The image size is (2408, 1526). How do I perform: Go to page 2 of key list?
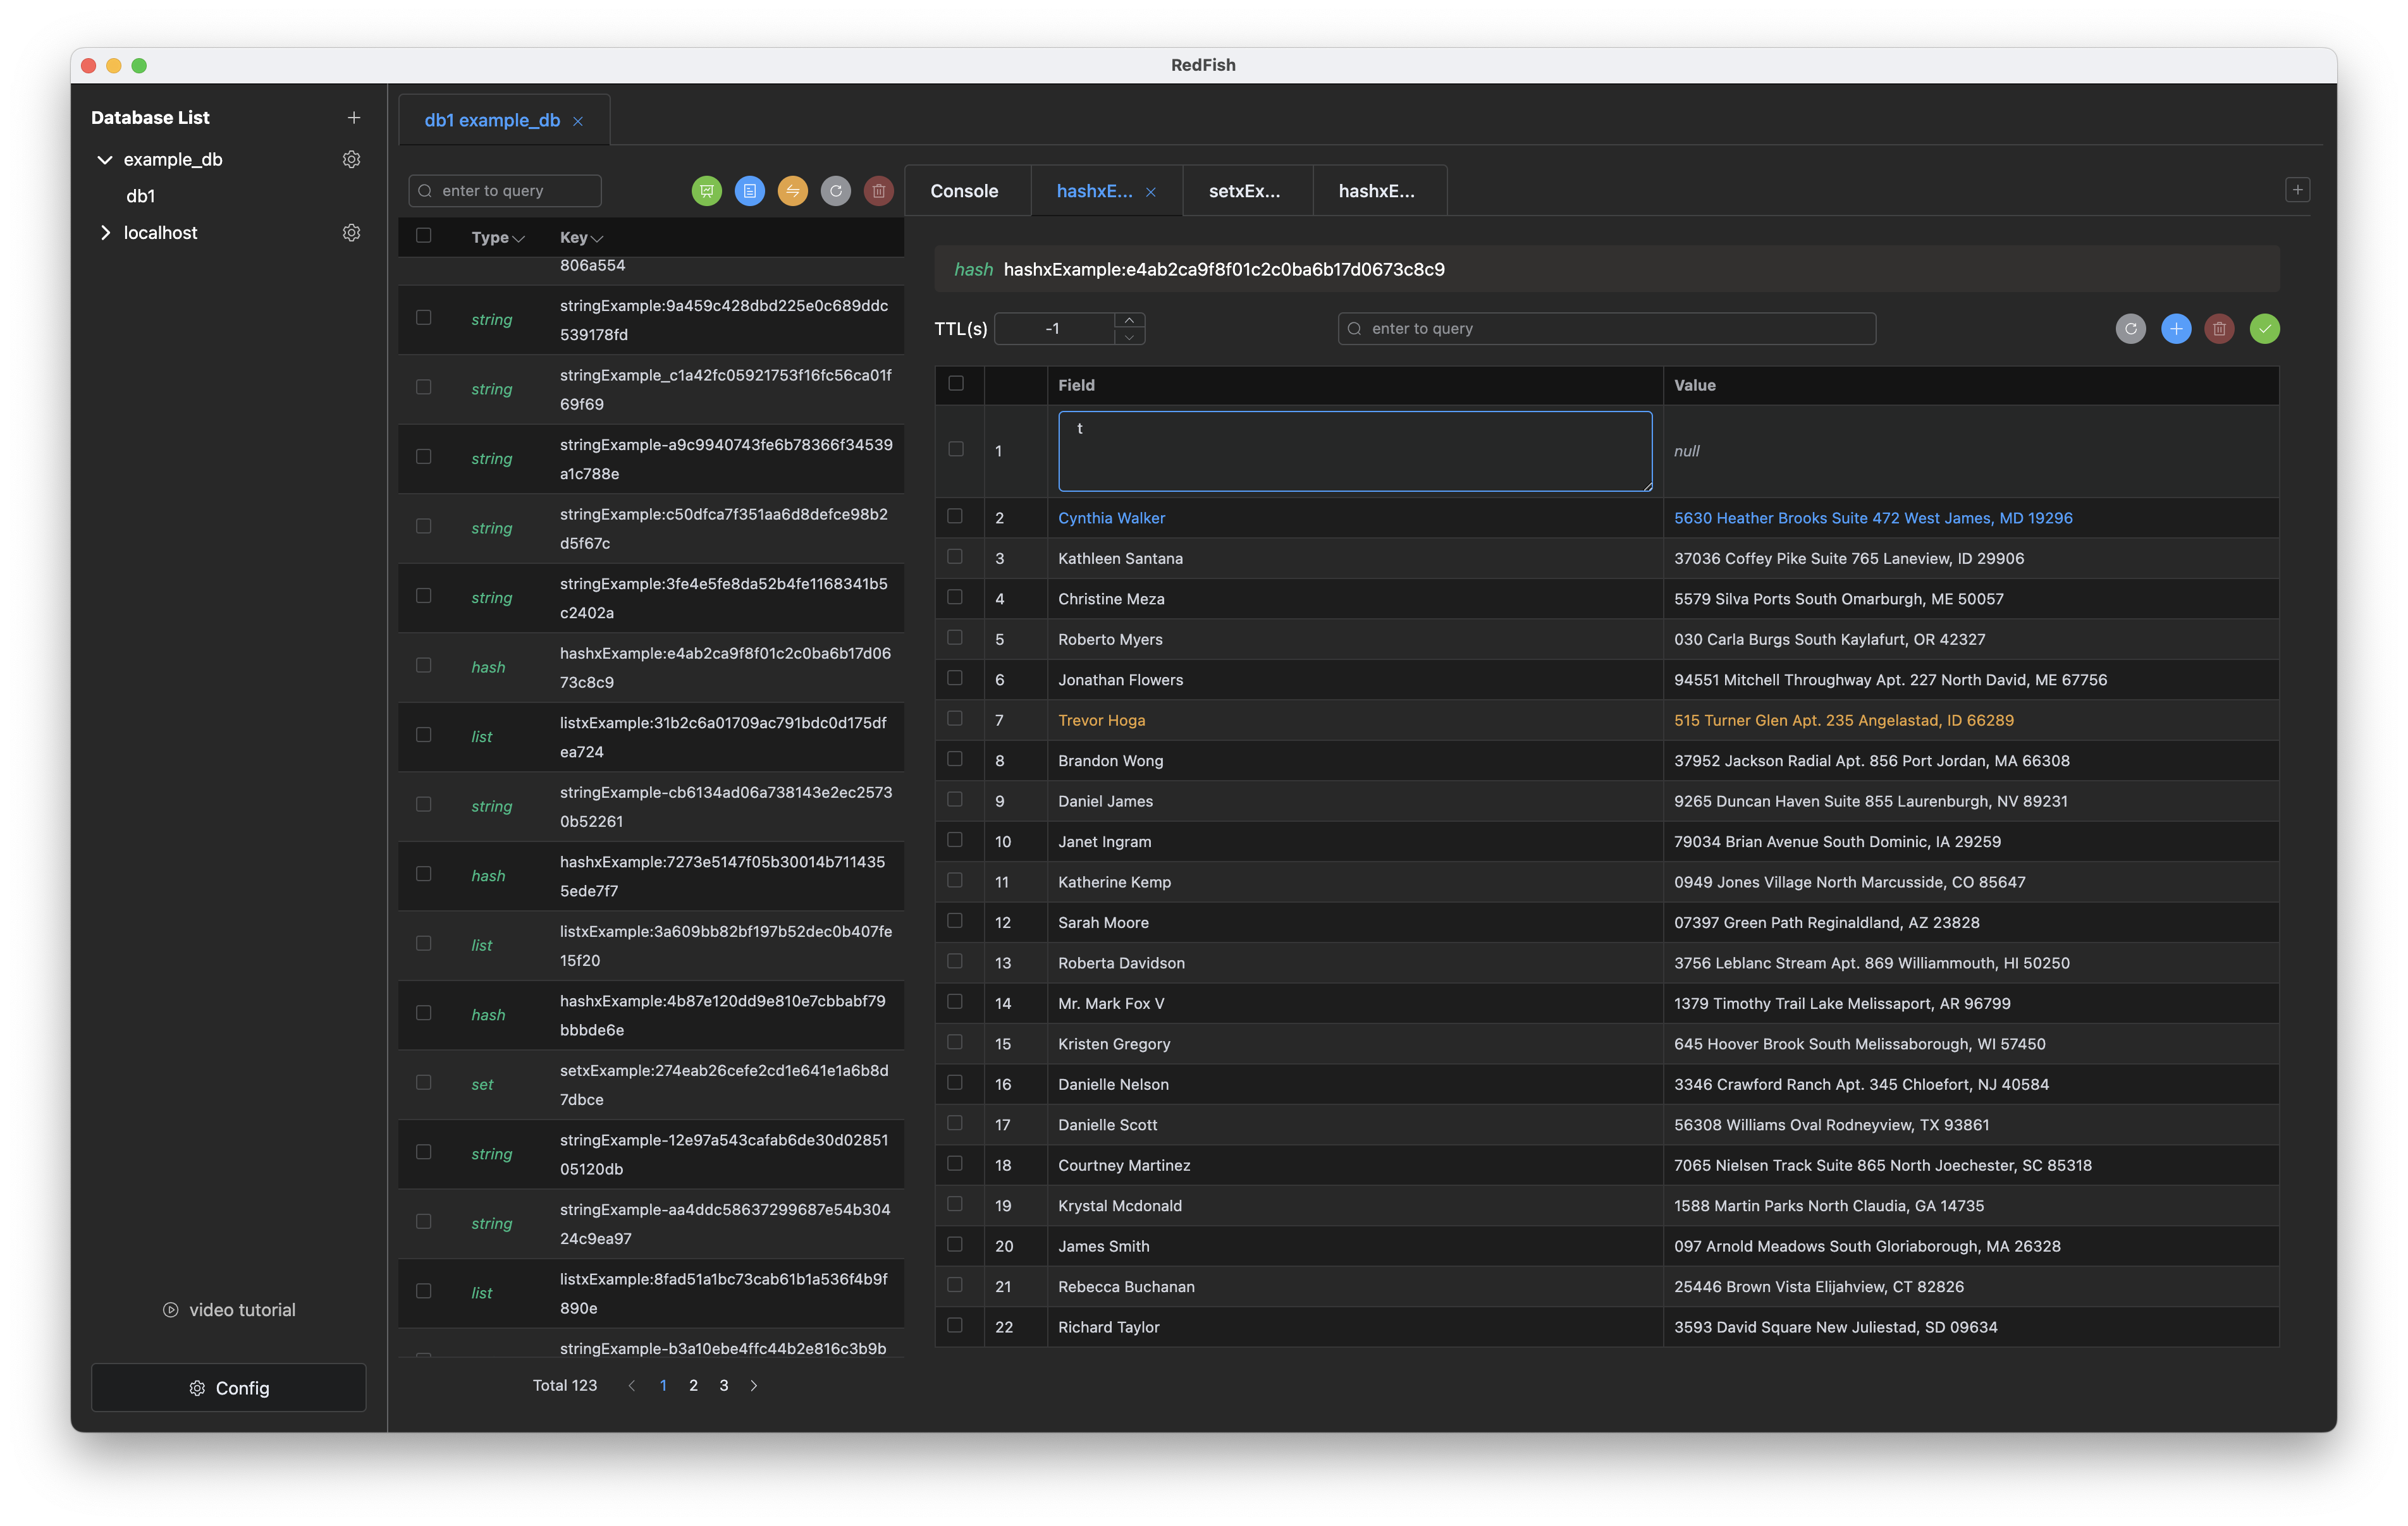[x=693, y=1385]
